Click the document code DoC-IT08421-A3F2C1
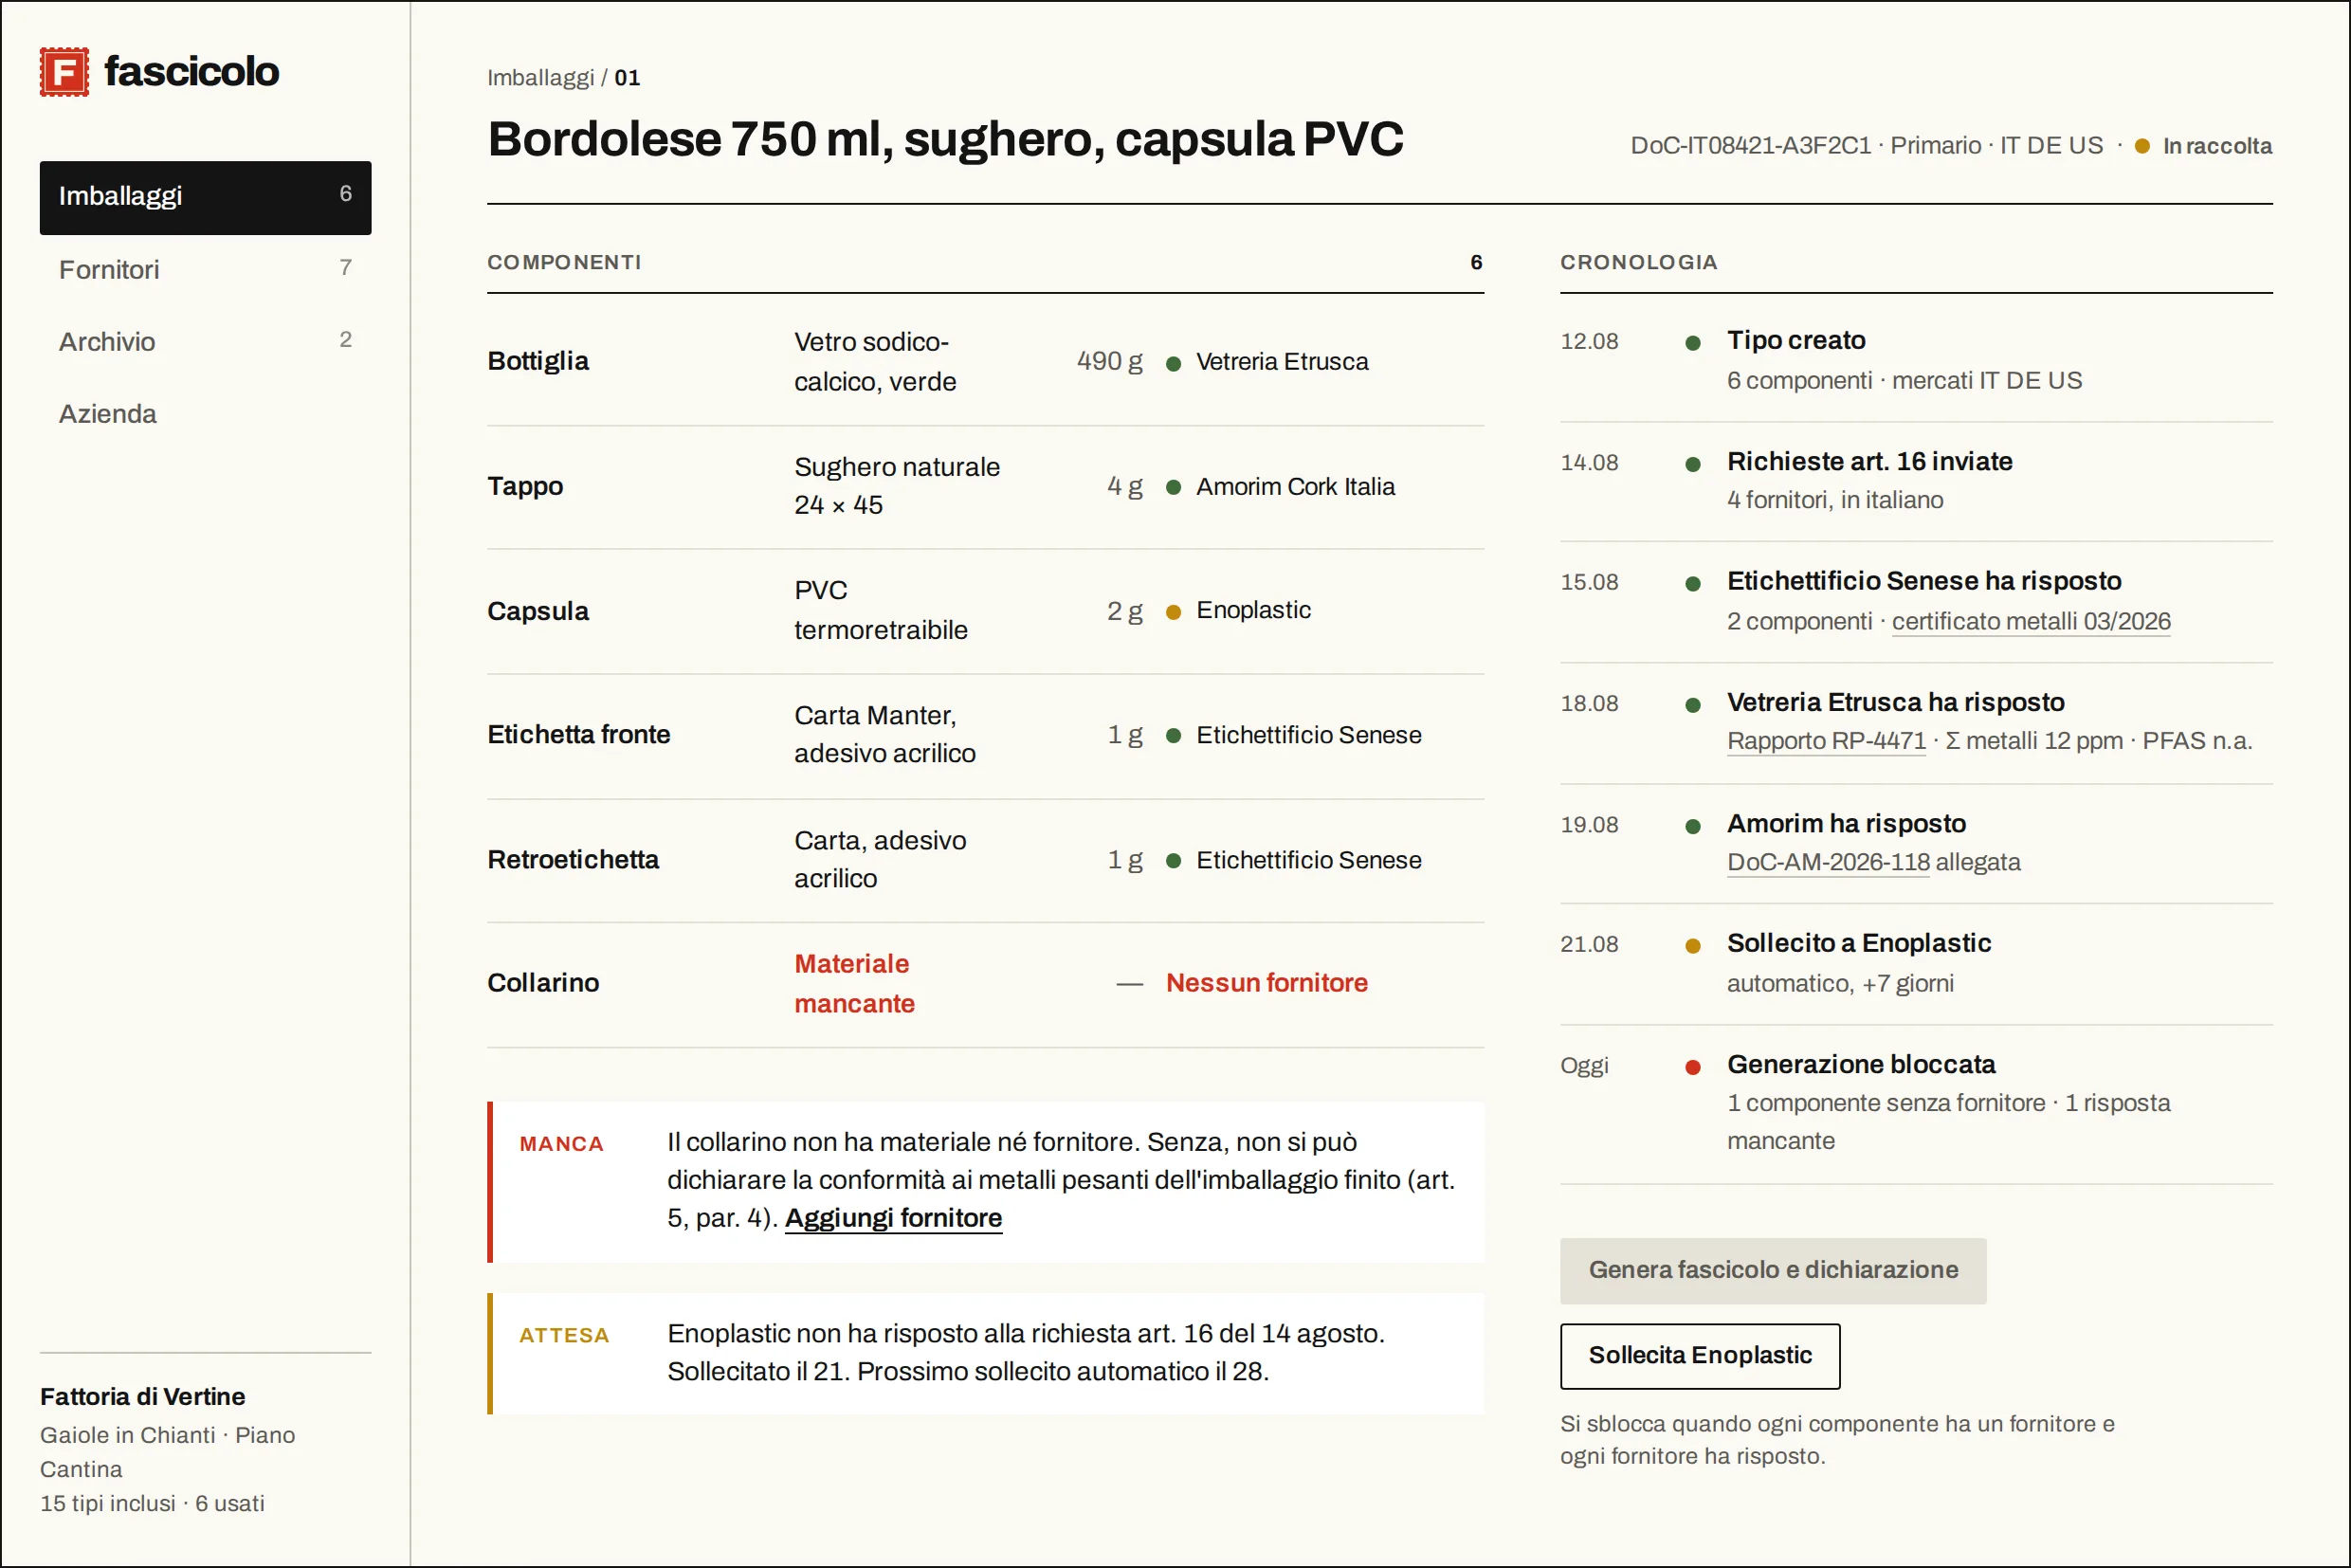This screenshot has height=1568, width=2351. (1750, 146)
